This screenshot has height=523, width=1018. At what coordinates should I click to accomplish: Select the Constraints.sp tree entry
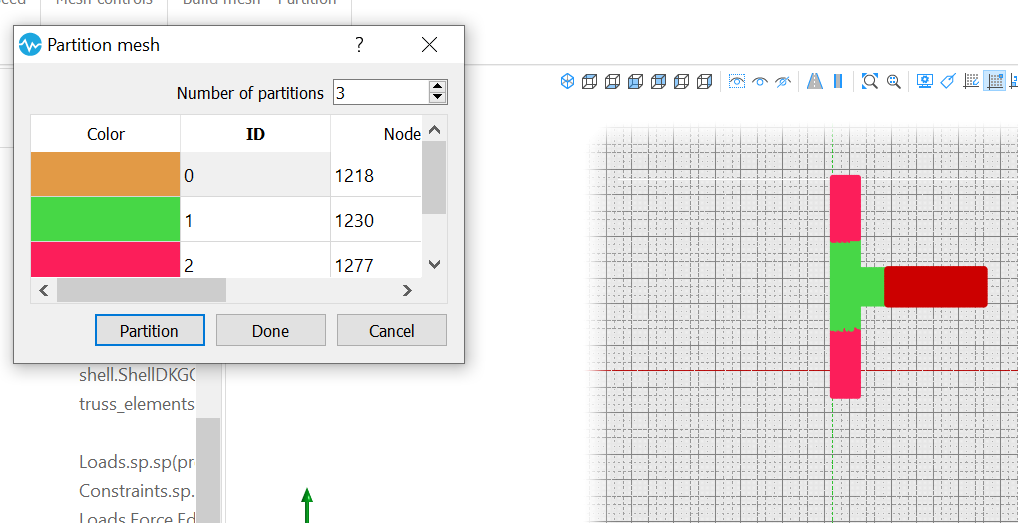coord(137,491)
